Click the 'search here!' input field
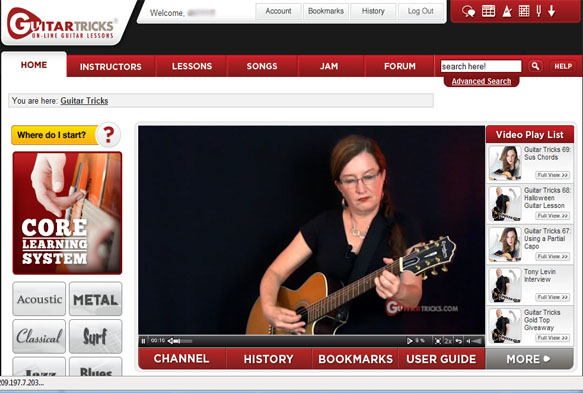 click(x=481, y=66)
